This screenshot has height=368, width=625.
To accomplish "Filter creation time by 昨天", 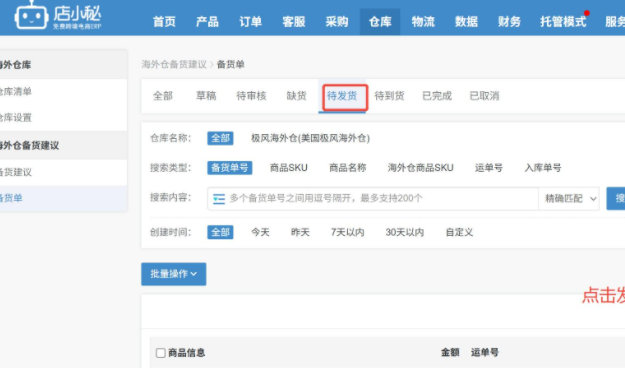I will 300,232.
